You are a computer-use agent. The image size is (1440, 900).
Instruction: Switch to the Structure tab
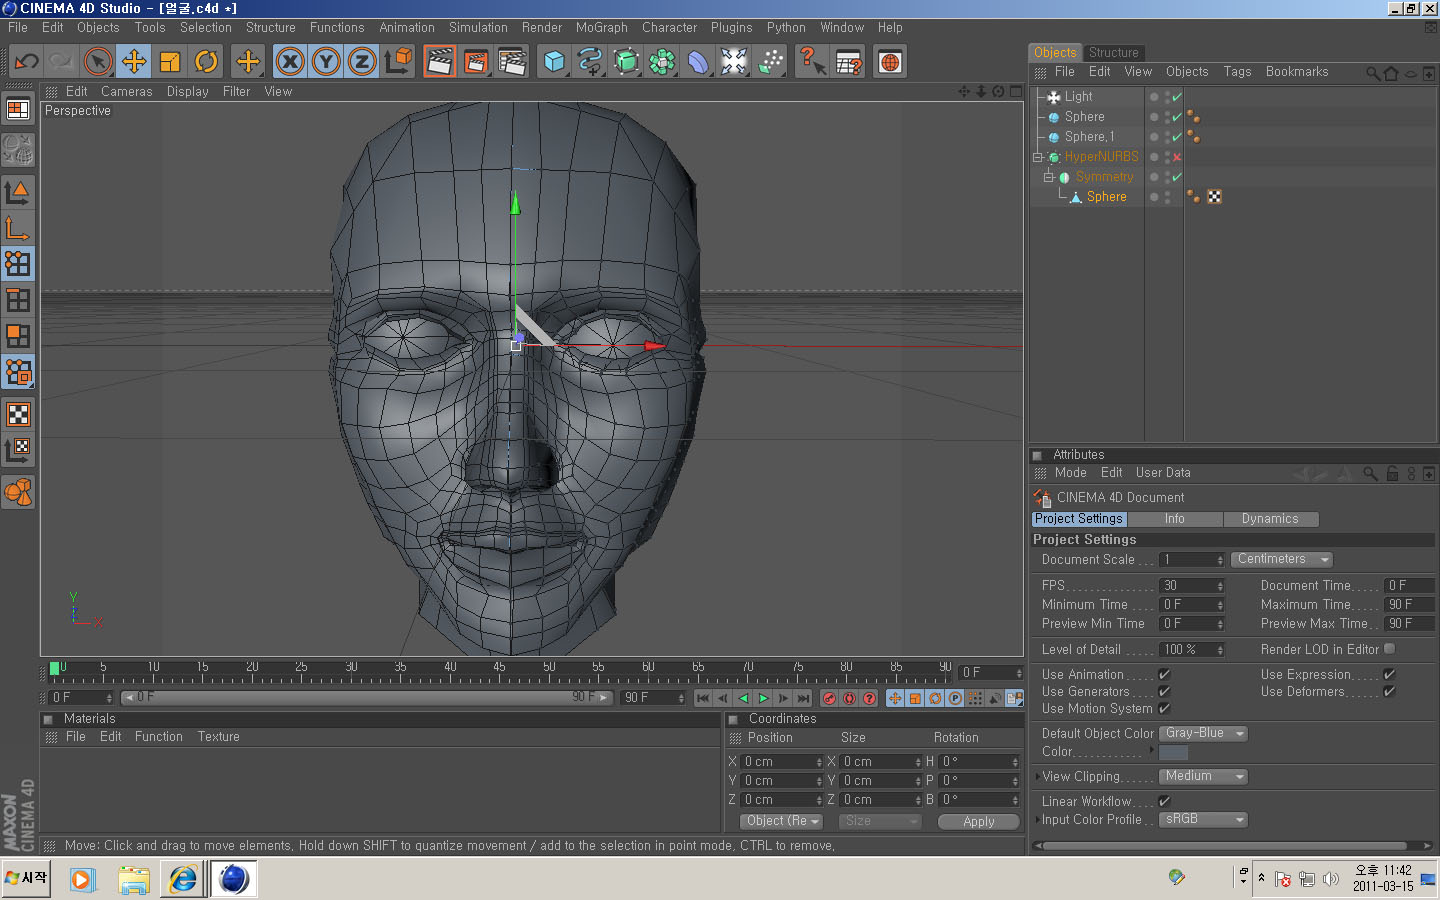(1113, 53)
